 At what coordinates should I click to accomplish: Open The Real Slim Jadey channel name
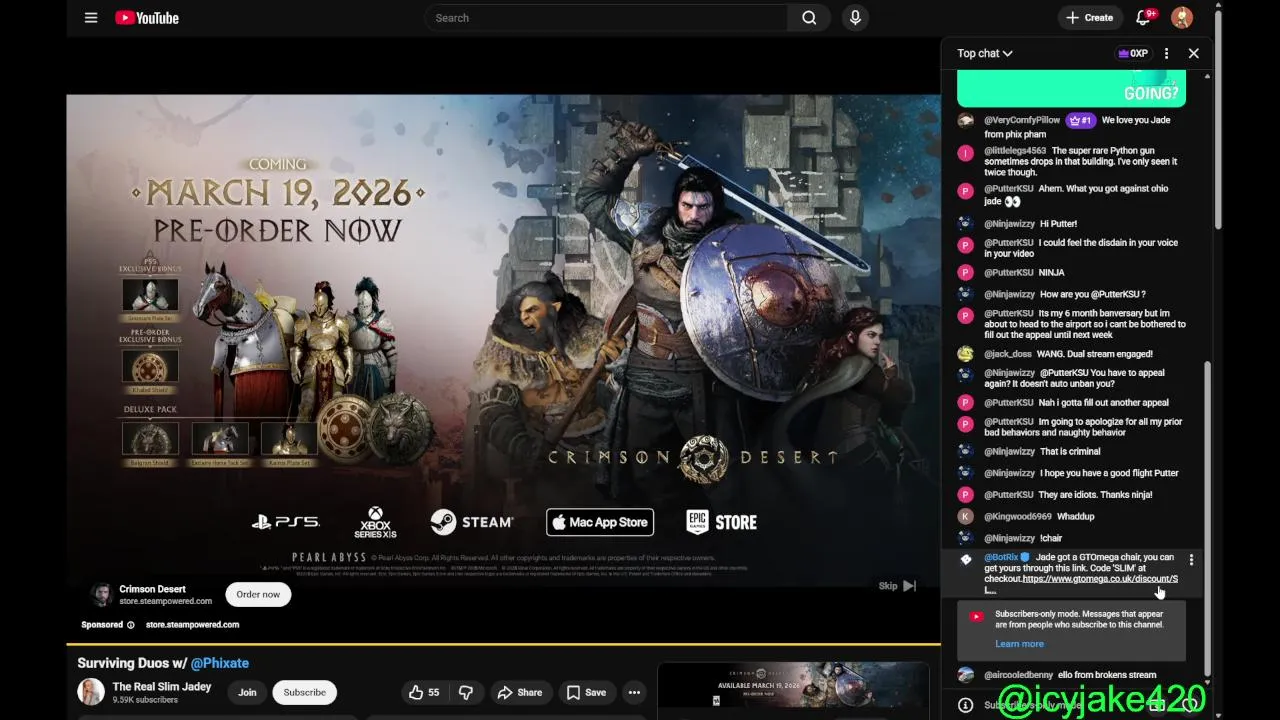[162, 687]
